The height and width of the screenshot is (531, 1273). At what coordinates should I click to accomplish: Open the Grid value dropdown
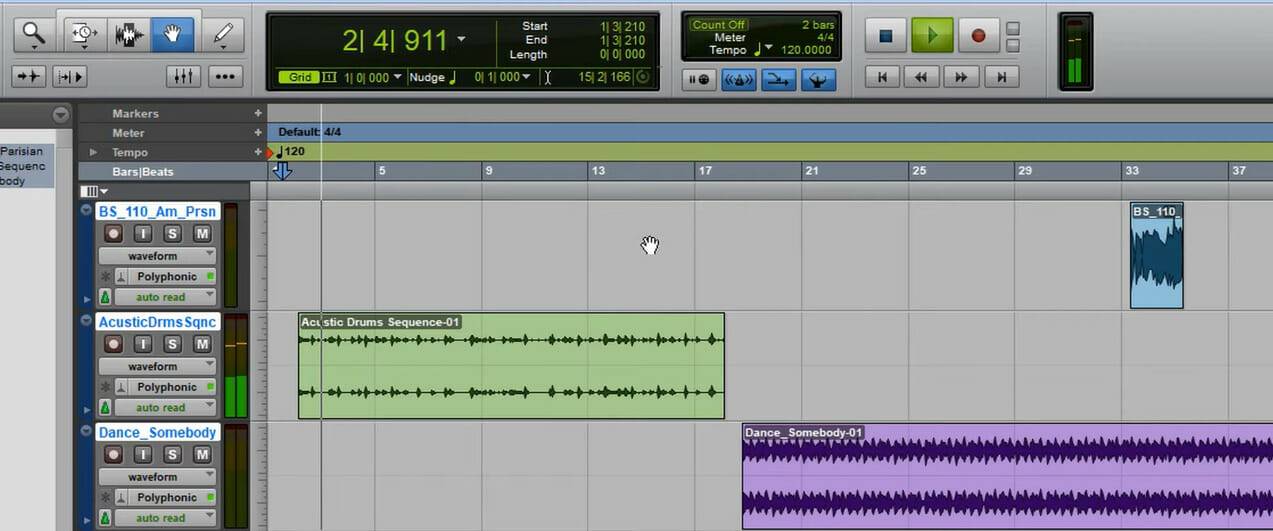397,78
